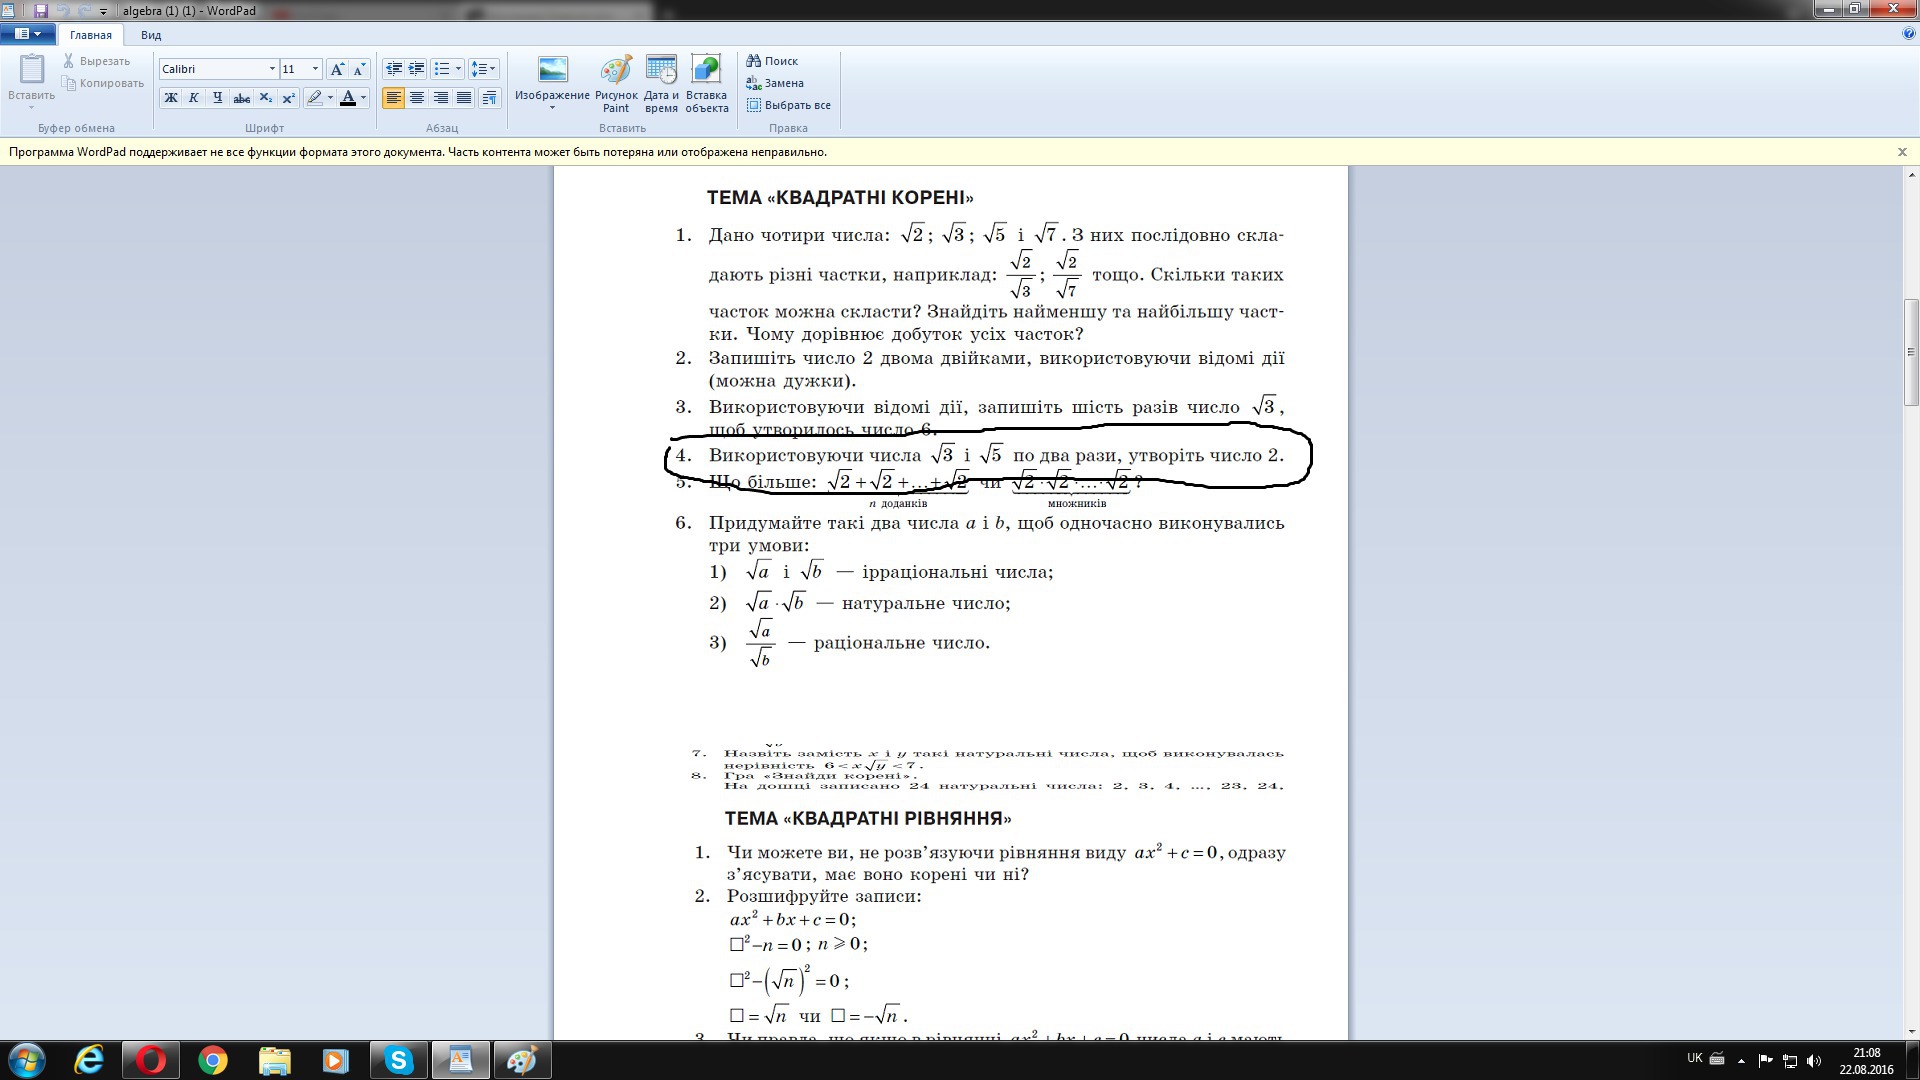Open the bullet list style dropdown
The height and width of the screenshot is (1080, 1920).
pos(458,69)
